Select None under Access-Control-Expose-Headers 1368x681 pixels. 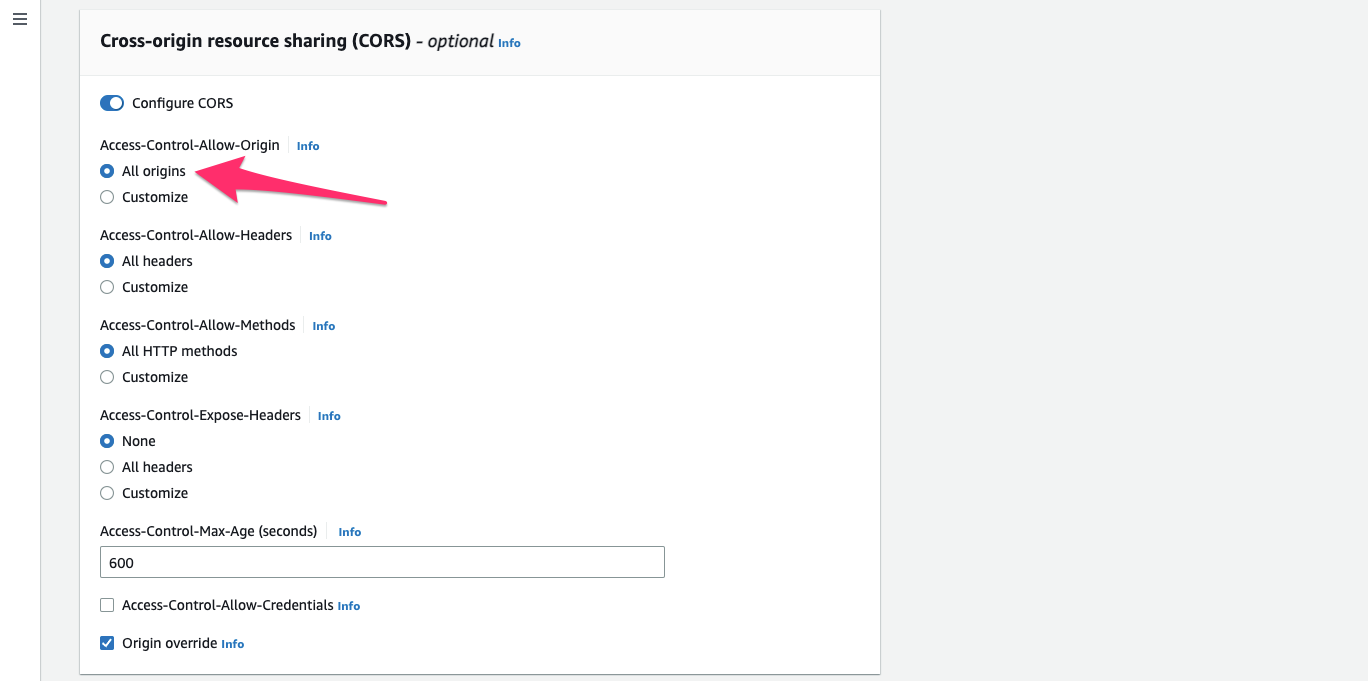pos(107,441)
